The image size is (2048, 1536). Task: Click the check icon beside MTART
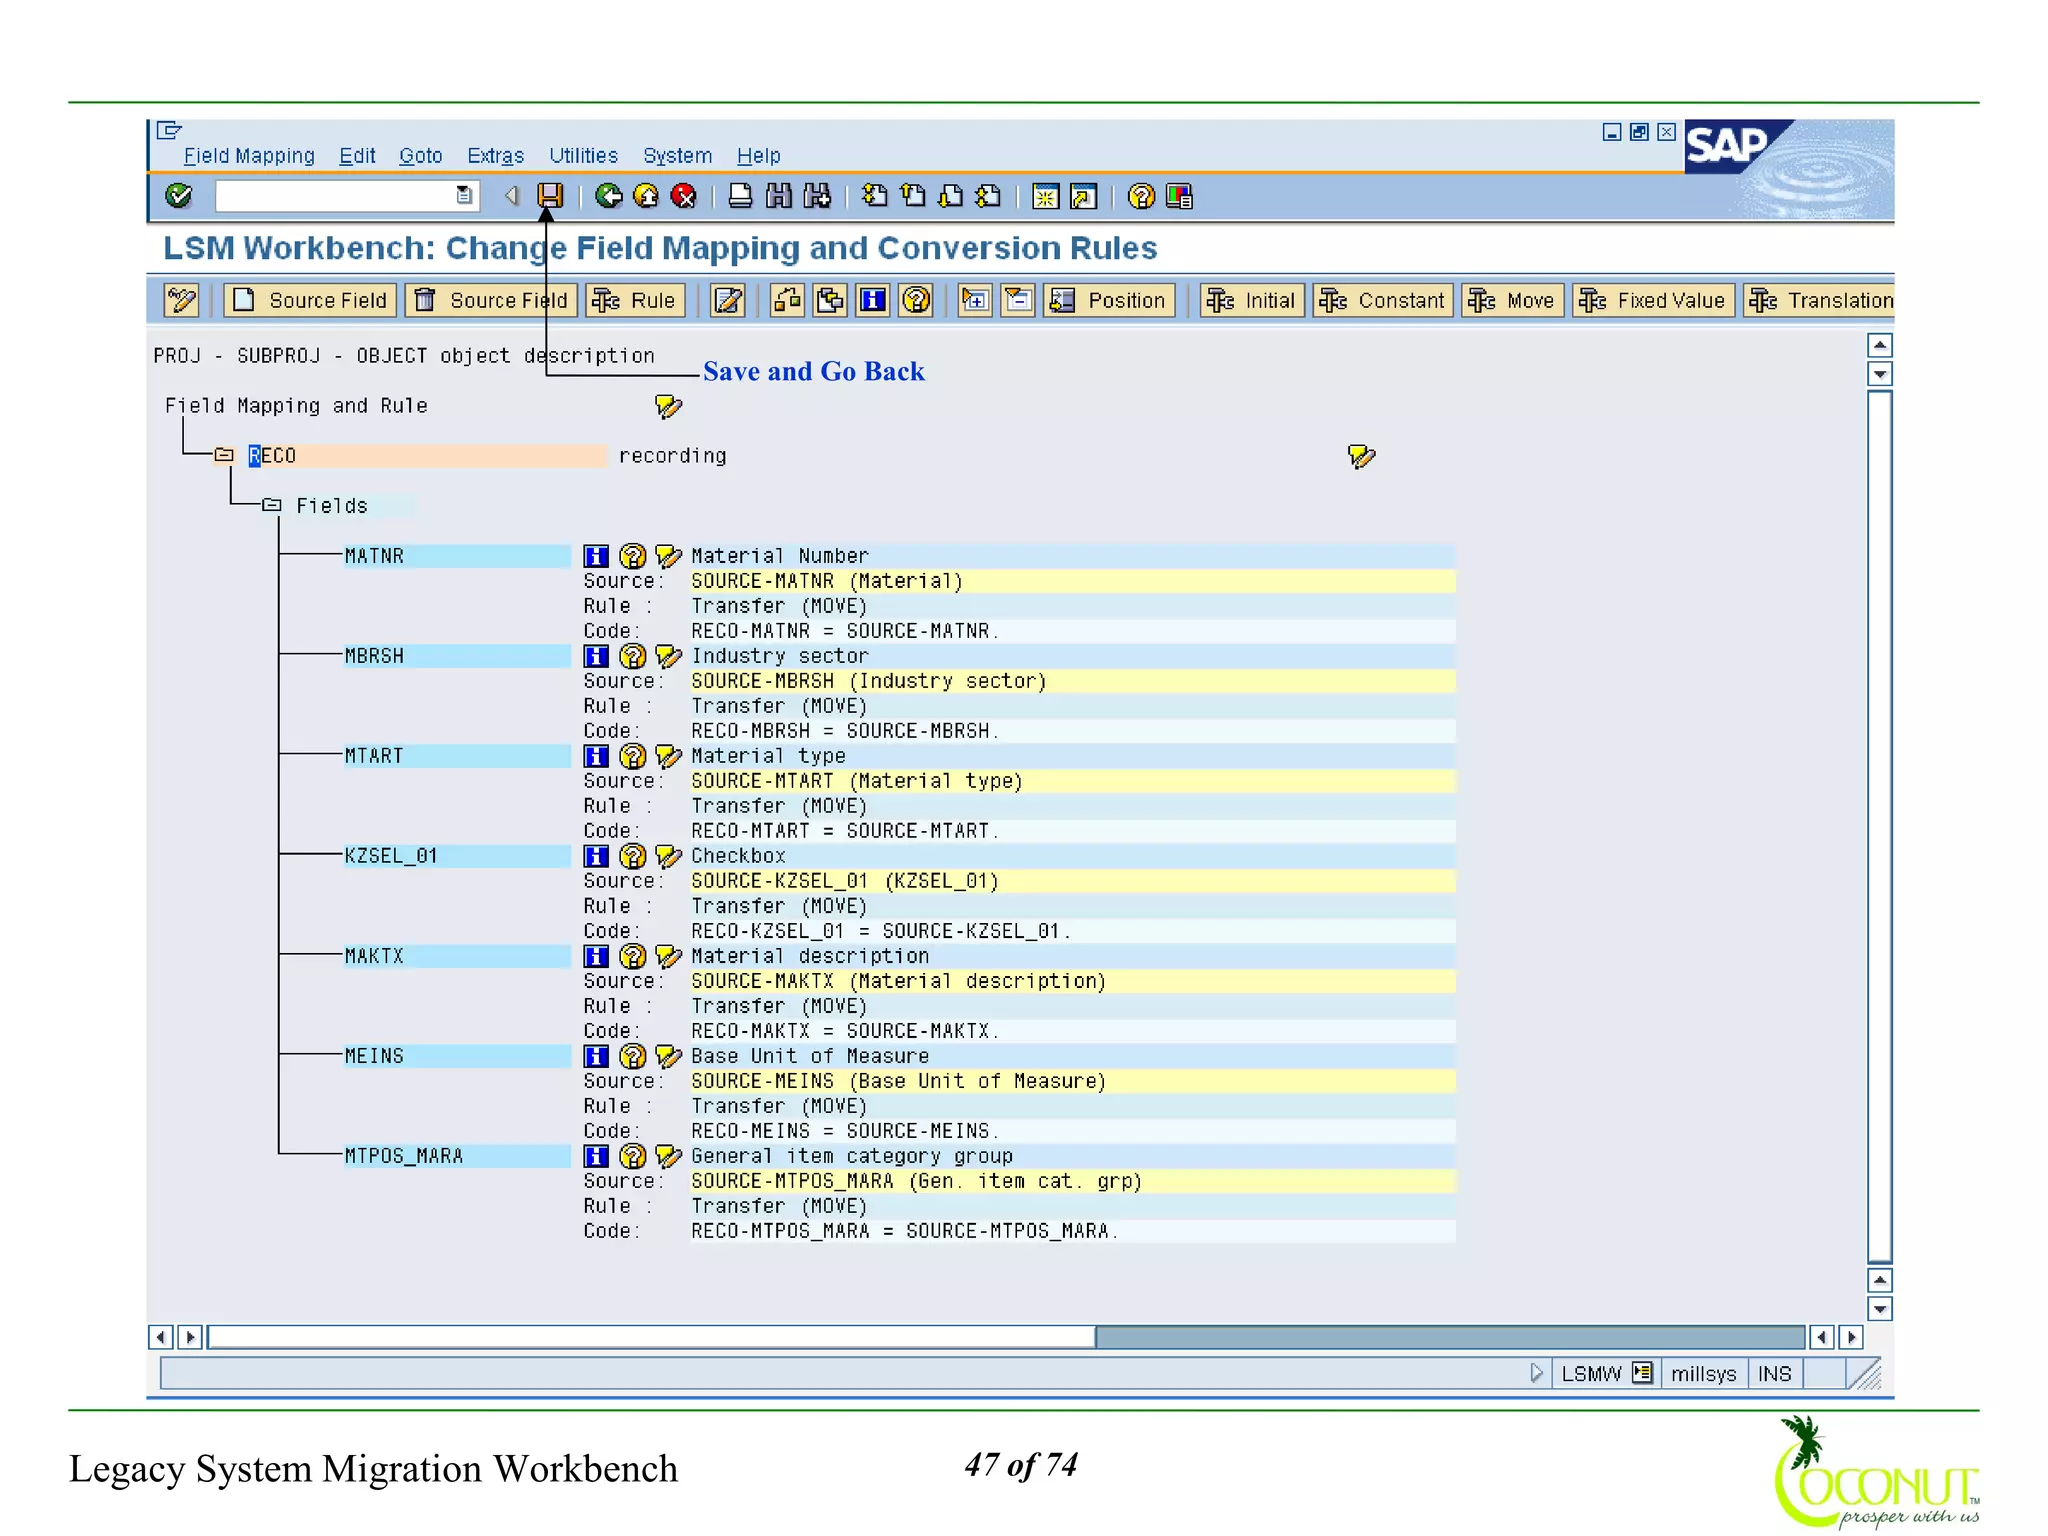(668, 756)
